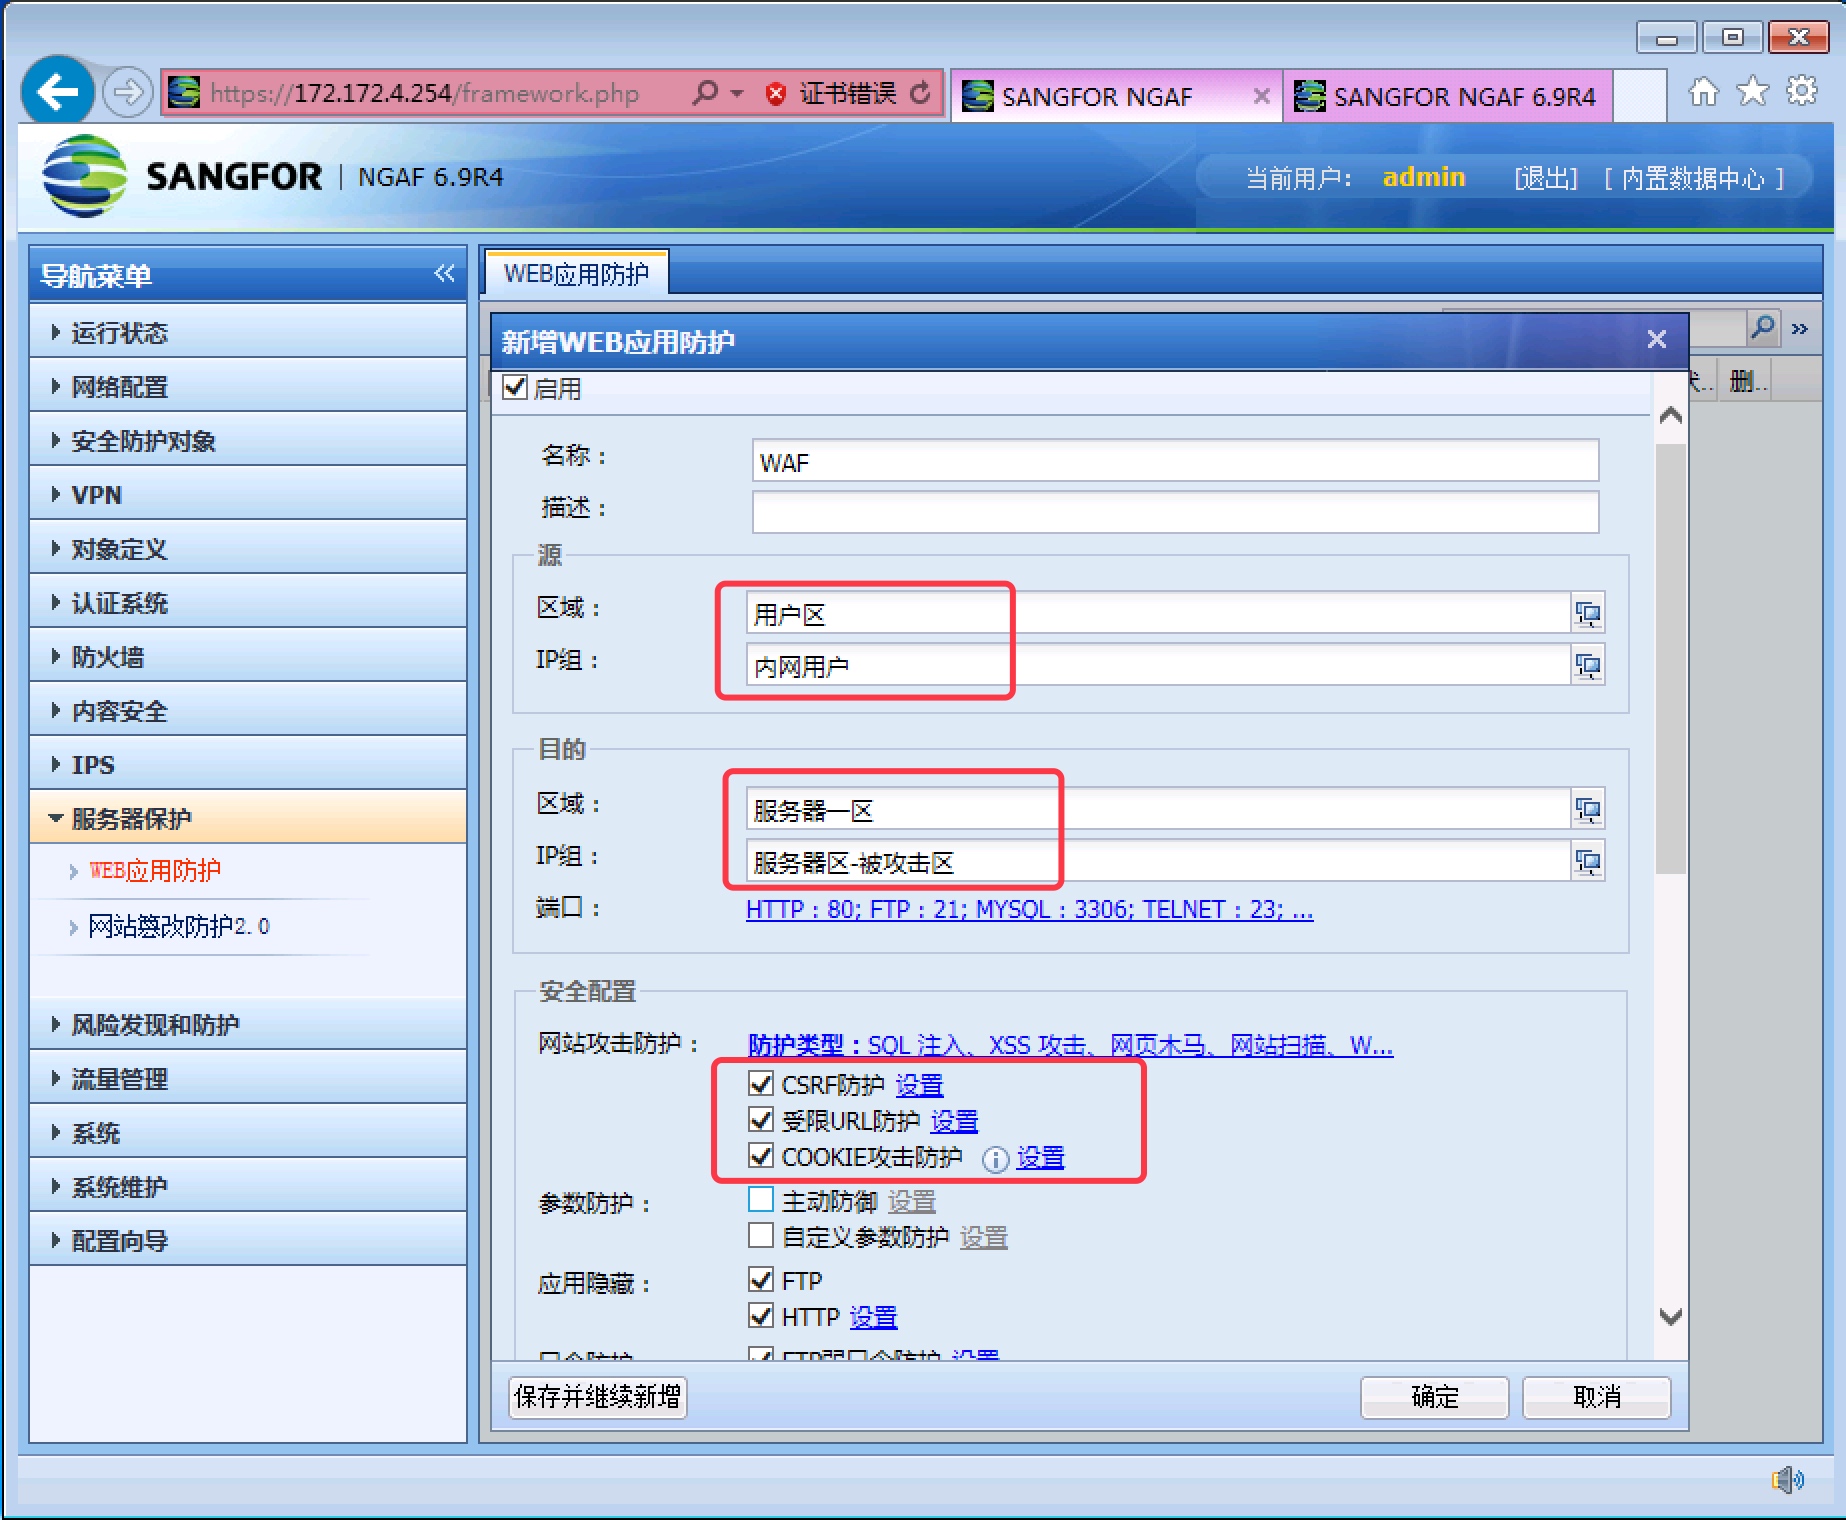Open the browser home icon
1846x1520 pixels.
pyautogui.click(x=1704, y=92)
